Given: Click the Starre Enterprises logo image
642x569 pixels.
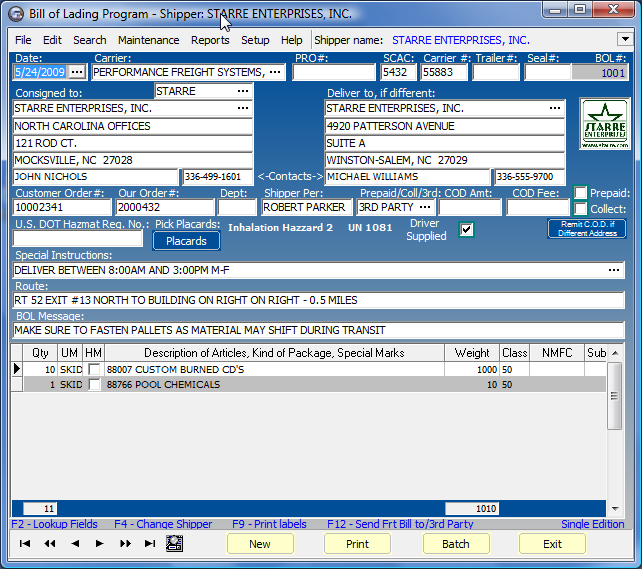Looking at the screenshot, I should 604,125.
